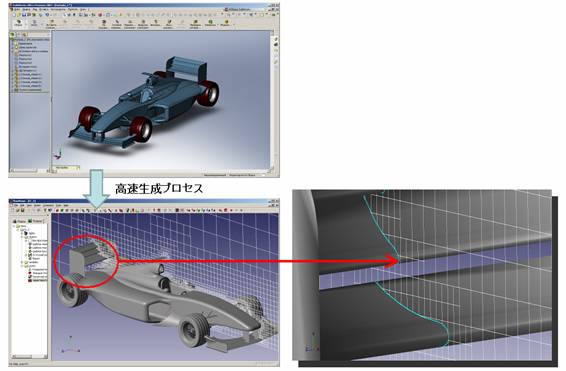Click the horizontal scrollbar under the lower project tree
Viewport: 566px width, 371px height.
coord(29,357)
